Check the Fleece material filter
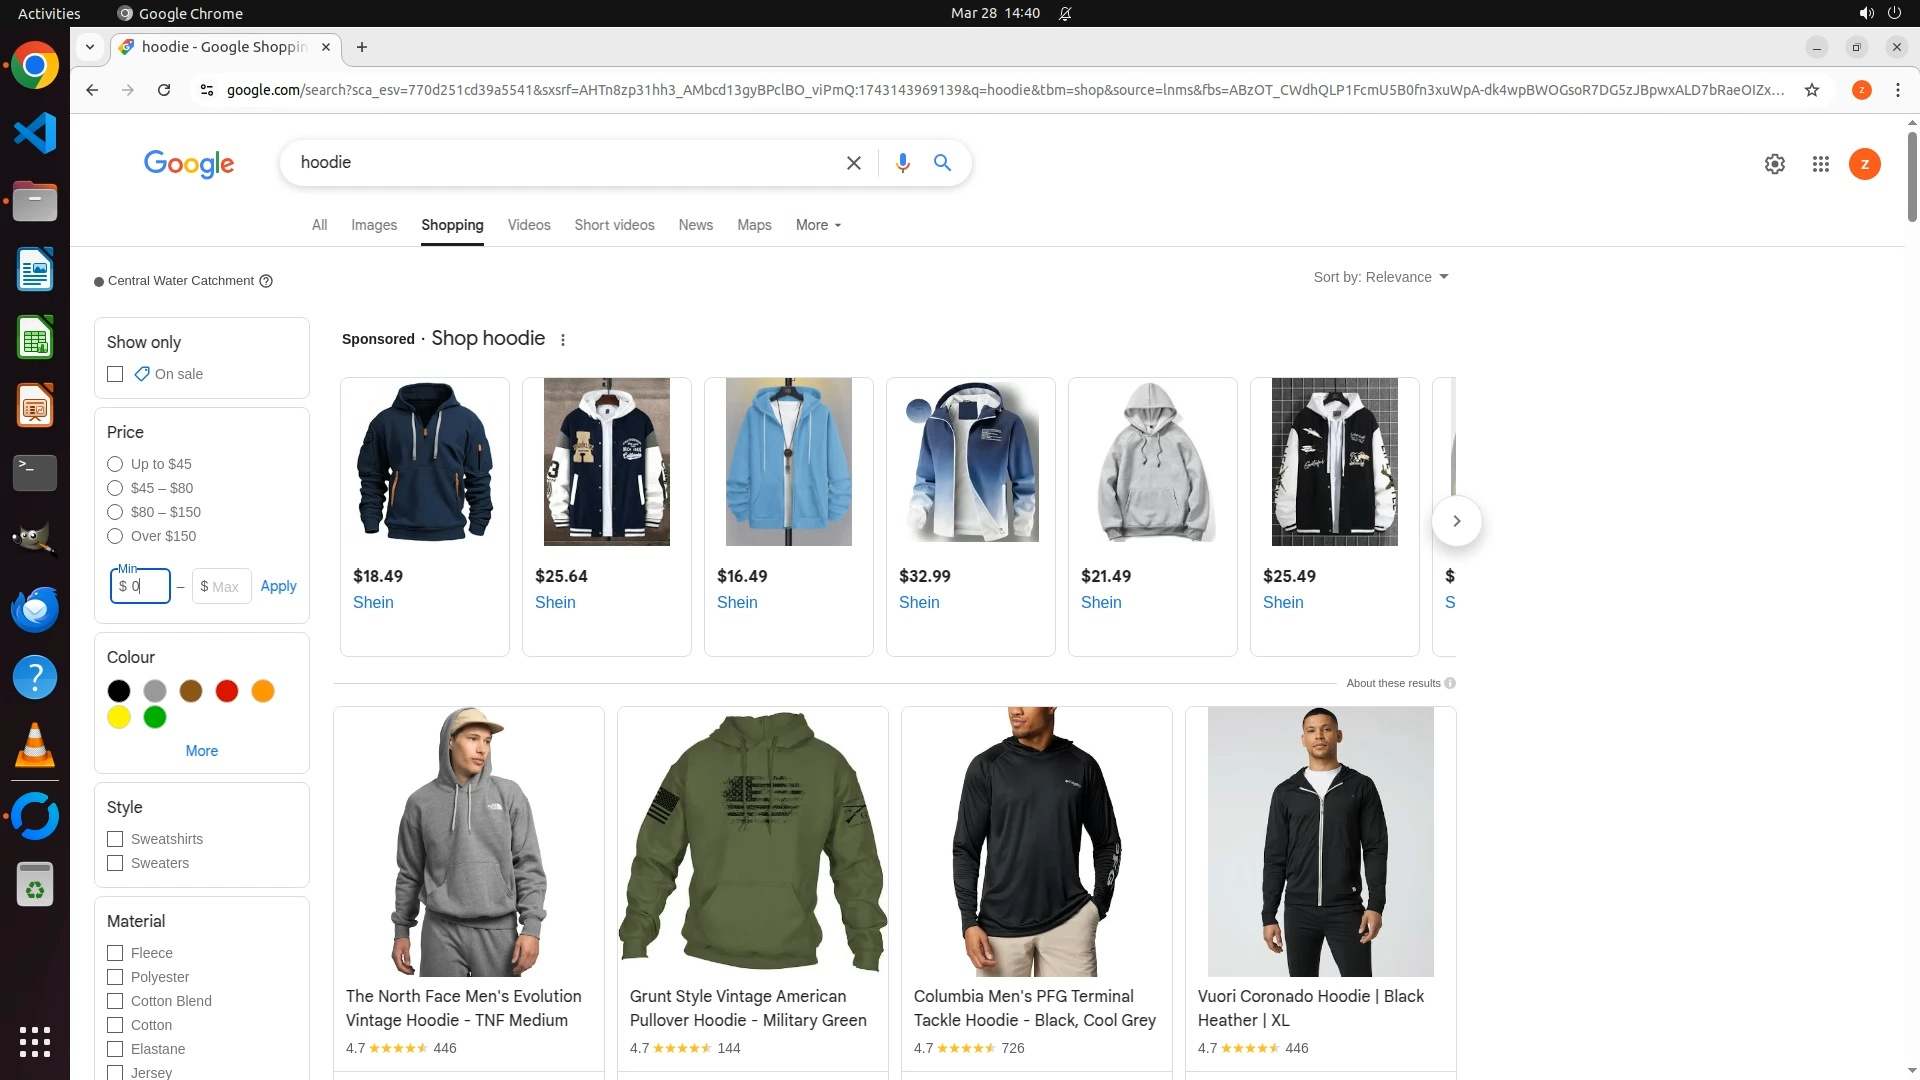Viewport: 1920px width, 1080px height. click(115, 953)
